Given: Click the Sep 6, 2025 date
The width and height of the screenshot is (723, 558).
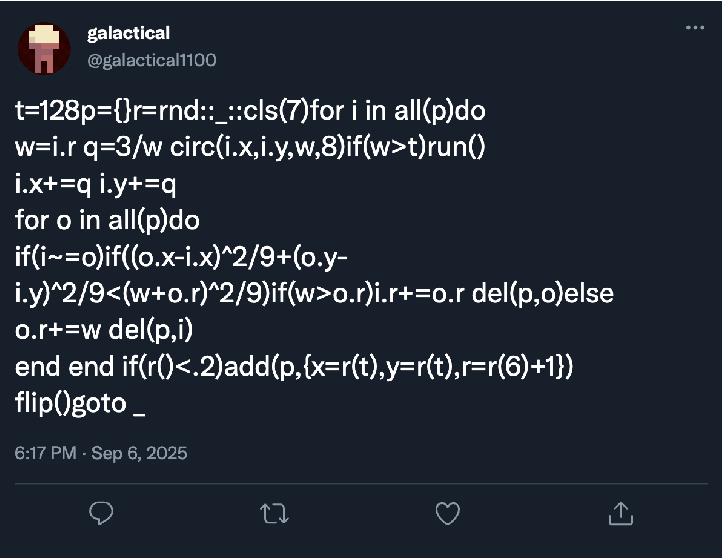Looking at the screenshot, I should [x=139, y=453].
